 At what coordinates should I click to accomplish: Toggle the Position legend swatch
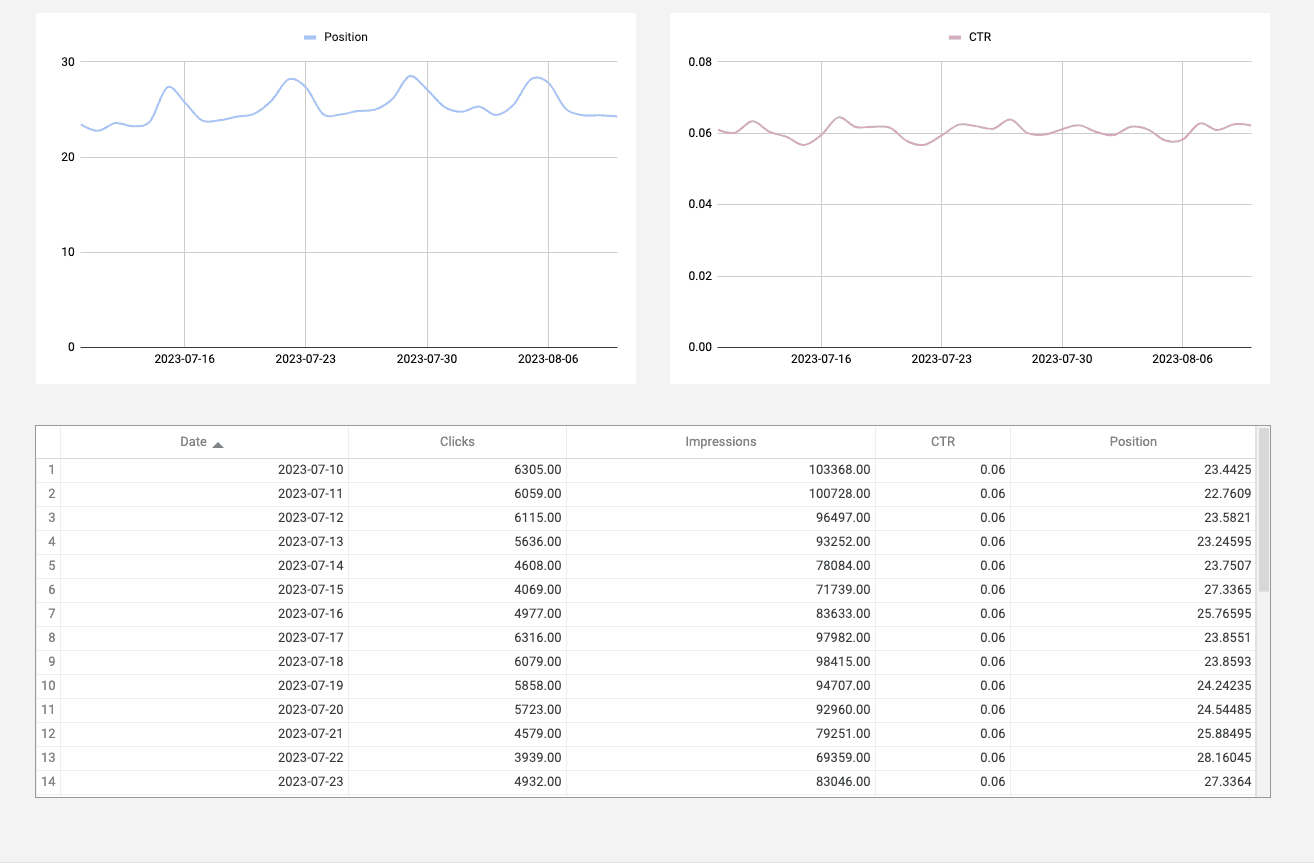[310, 37]
